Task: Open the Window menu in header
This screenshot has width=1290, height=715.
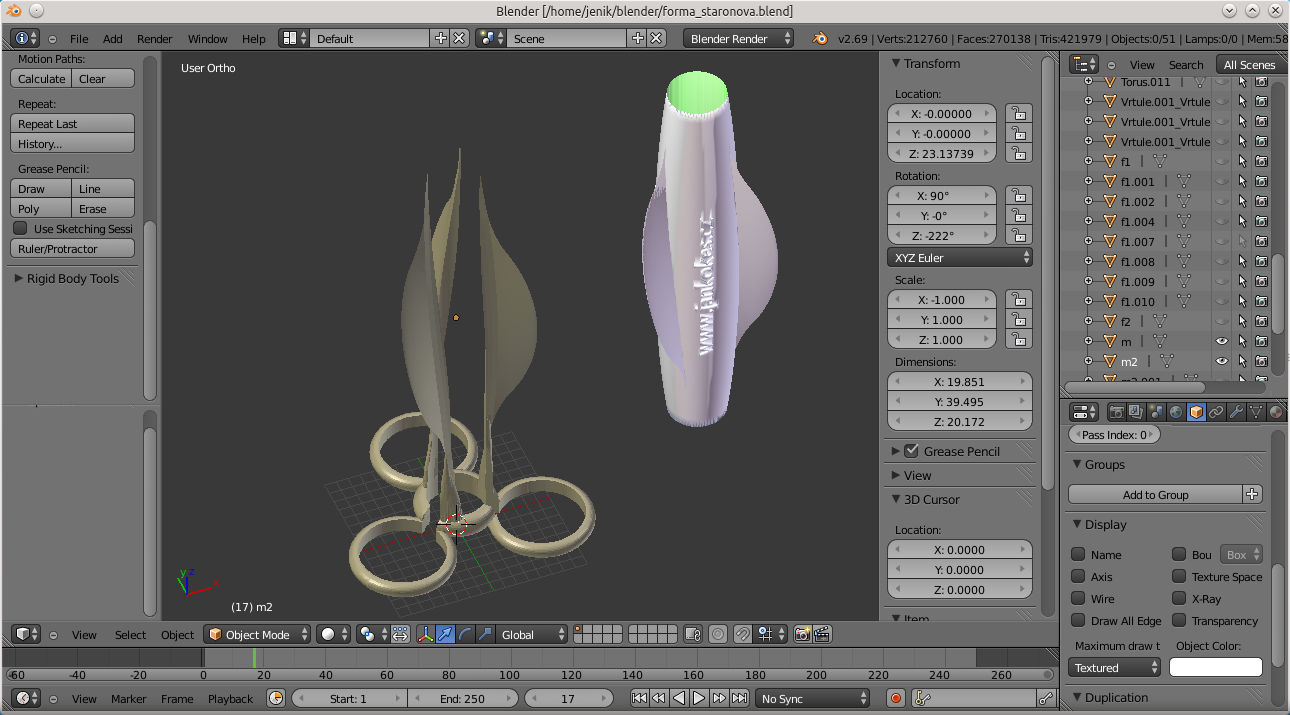Action: (x=207, y=39)
